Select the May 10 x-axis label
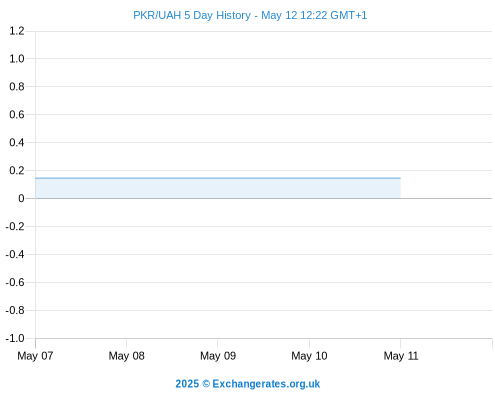Image resolution: width=495 pixels, height=400 pixels. [309, 356]
